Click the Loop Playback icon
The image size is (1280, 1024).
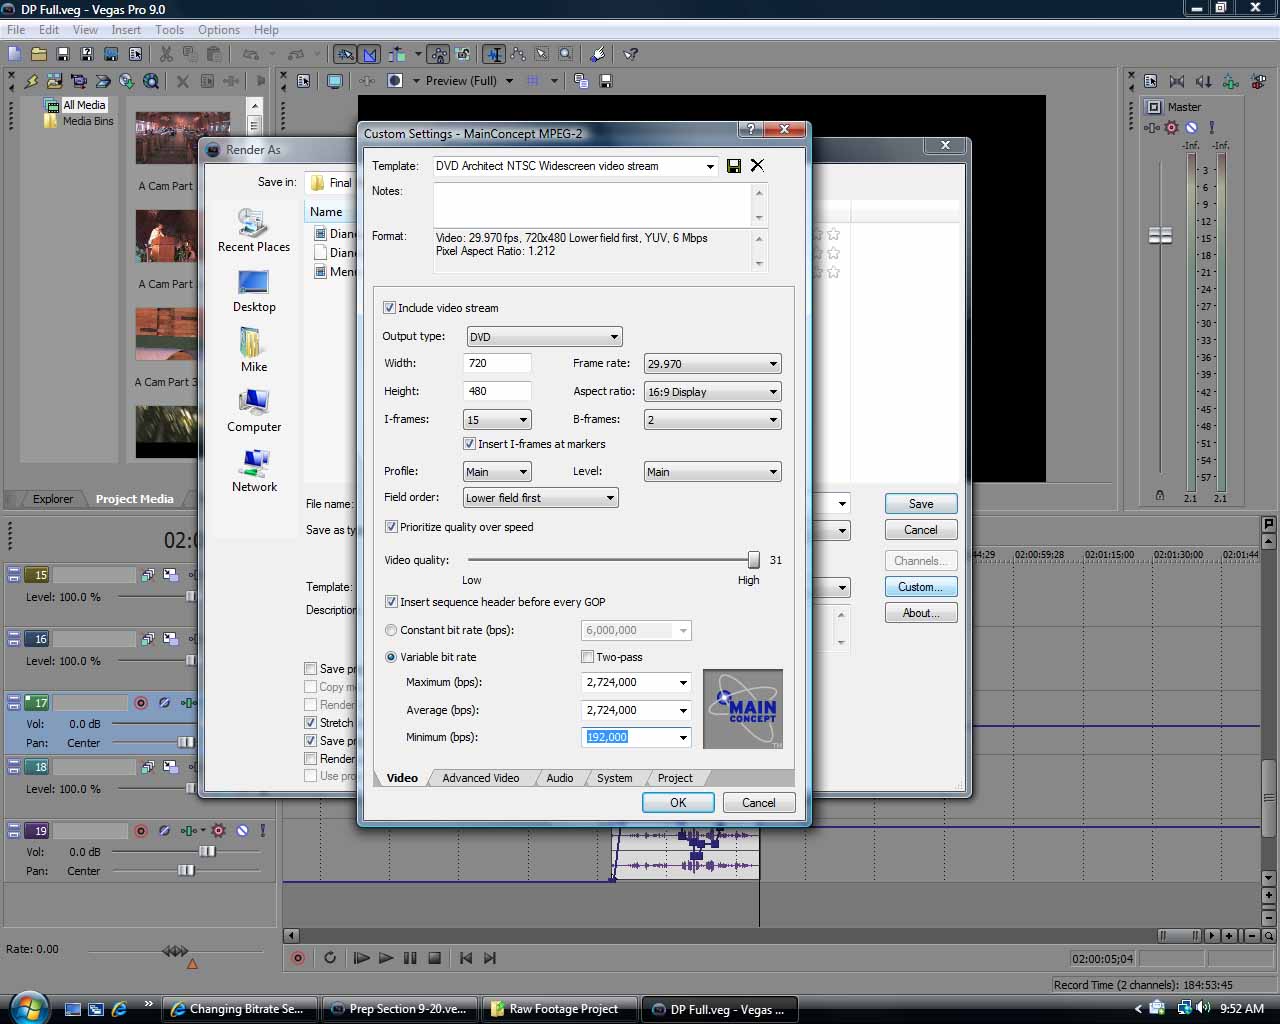[x=330, y=958]
